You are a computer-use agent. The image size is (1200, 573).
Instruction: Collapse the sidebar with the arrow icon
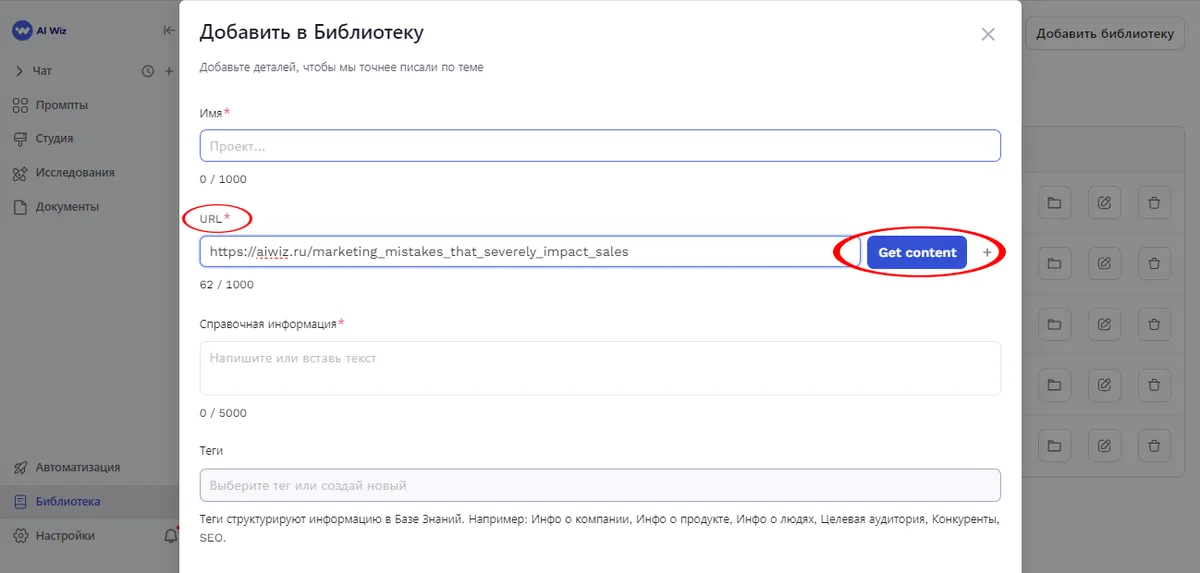(169, 30)
